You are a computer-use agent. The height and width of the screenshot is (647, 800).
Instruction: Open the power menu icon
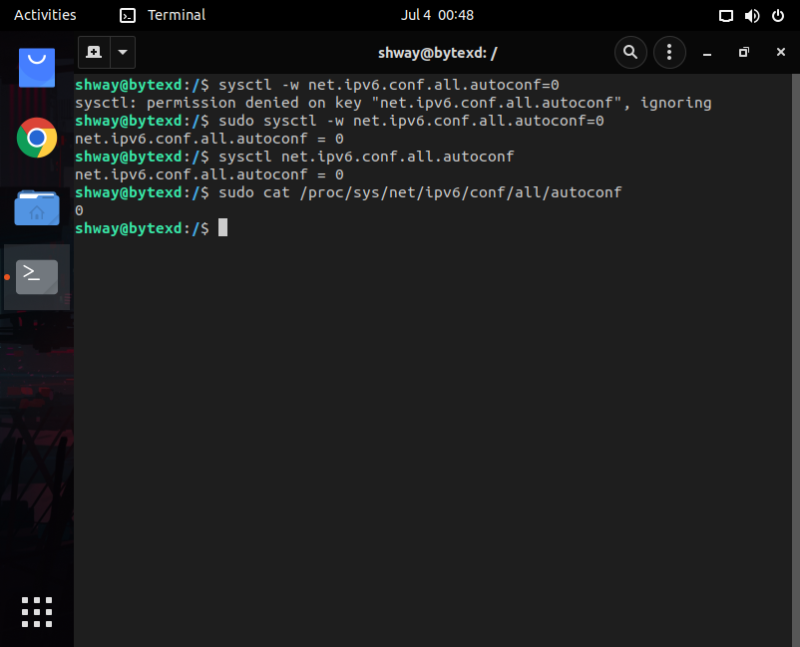[x=778, y=15]
